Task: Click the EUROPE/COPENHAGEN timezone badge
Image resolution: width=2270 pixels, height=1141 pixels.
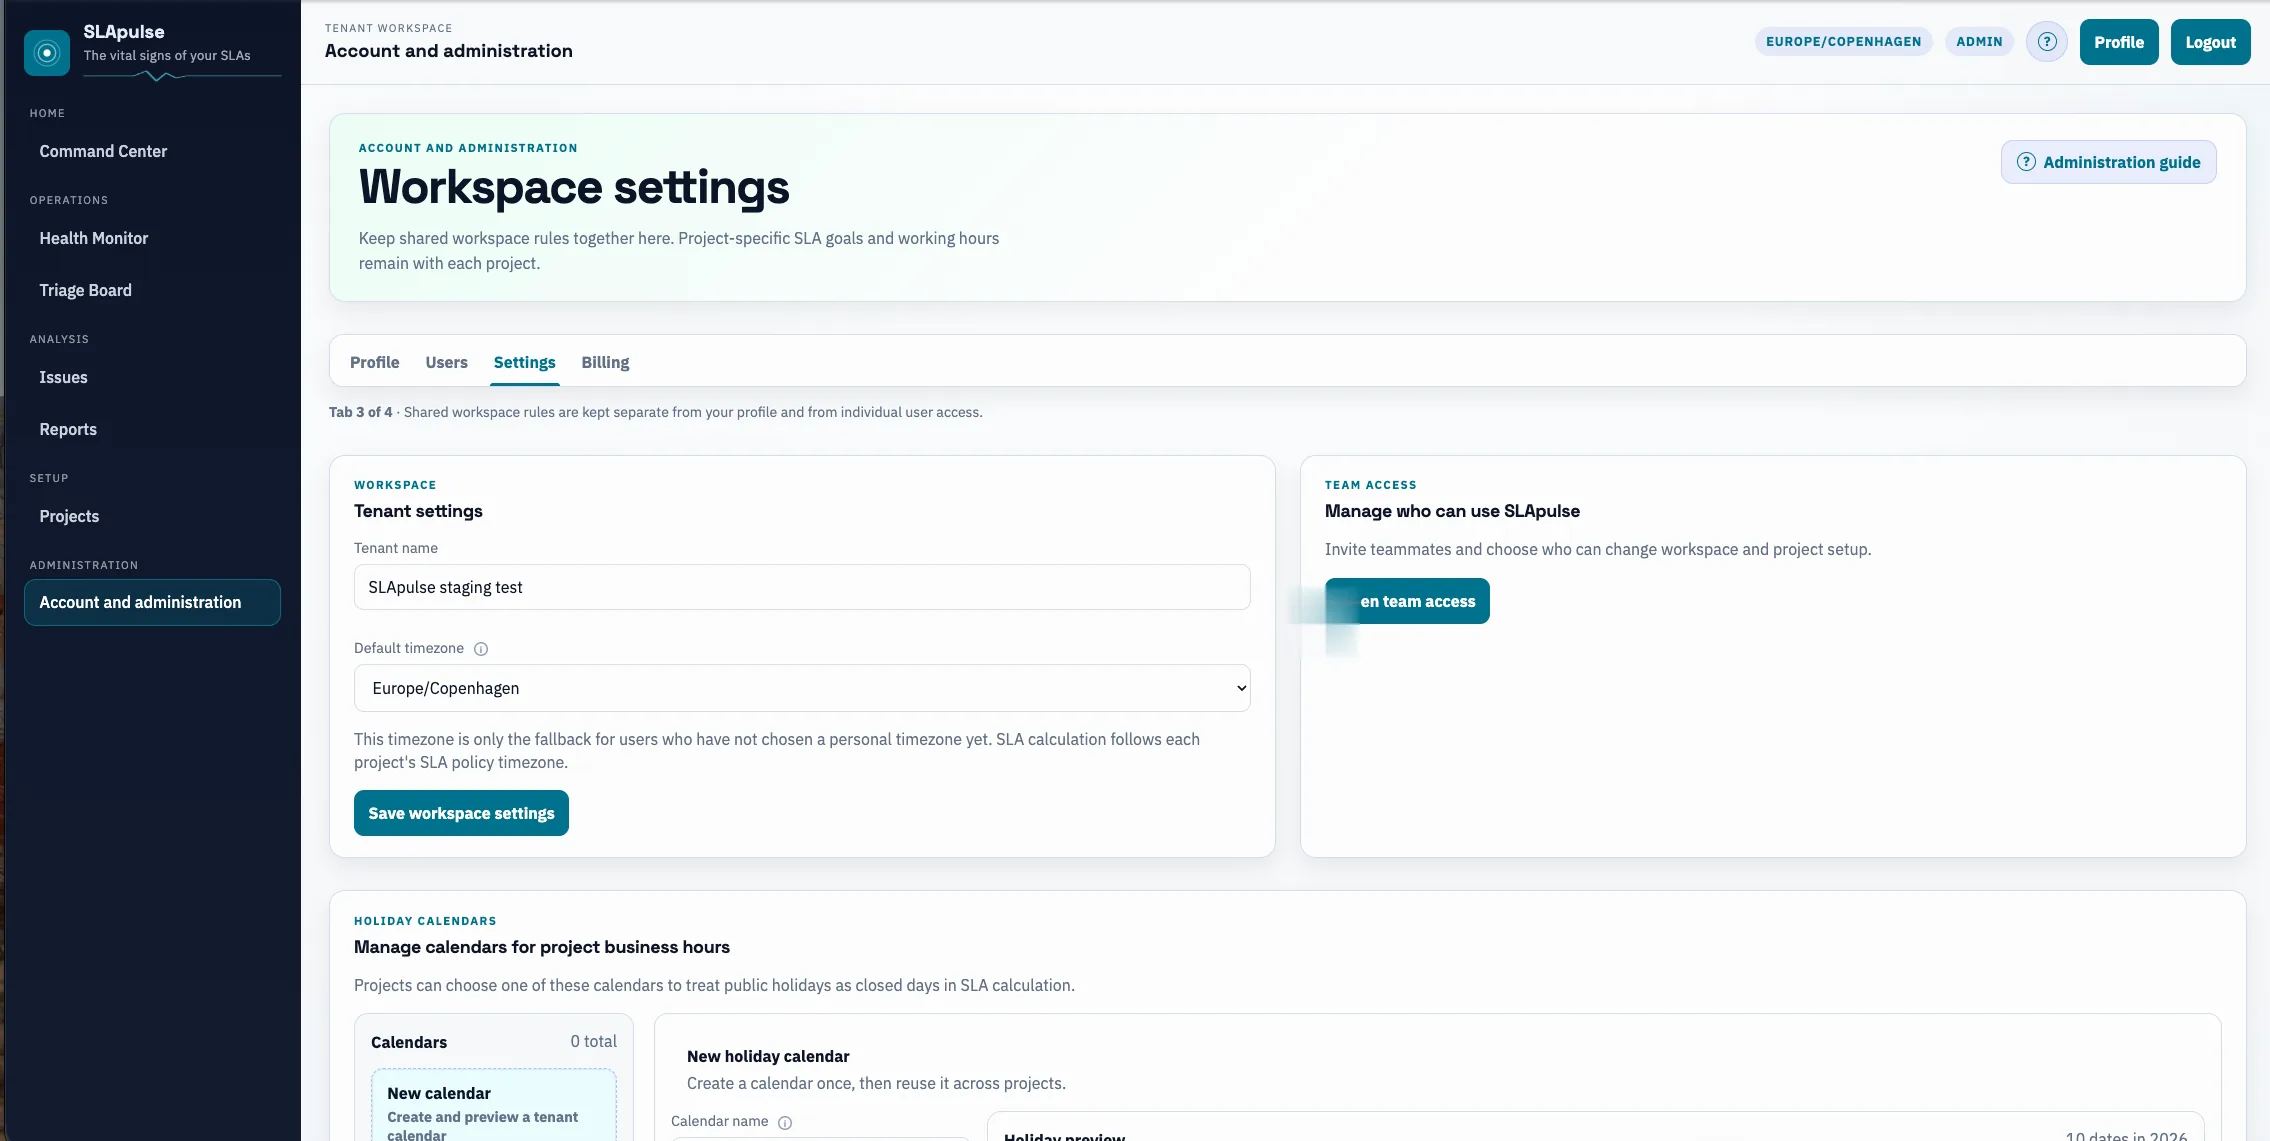Action: 1843,42
